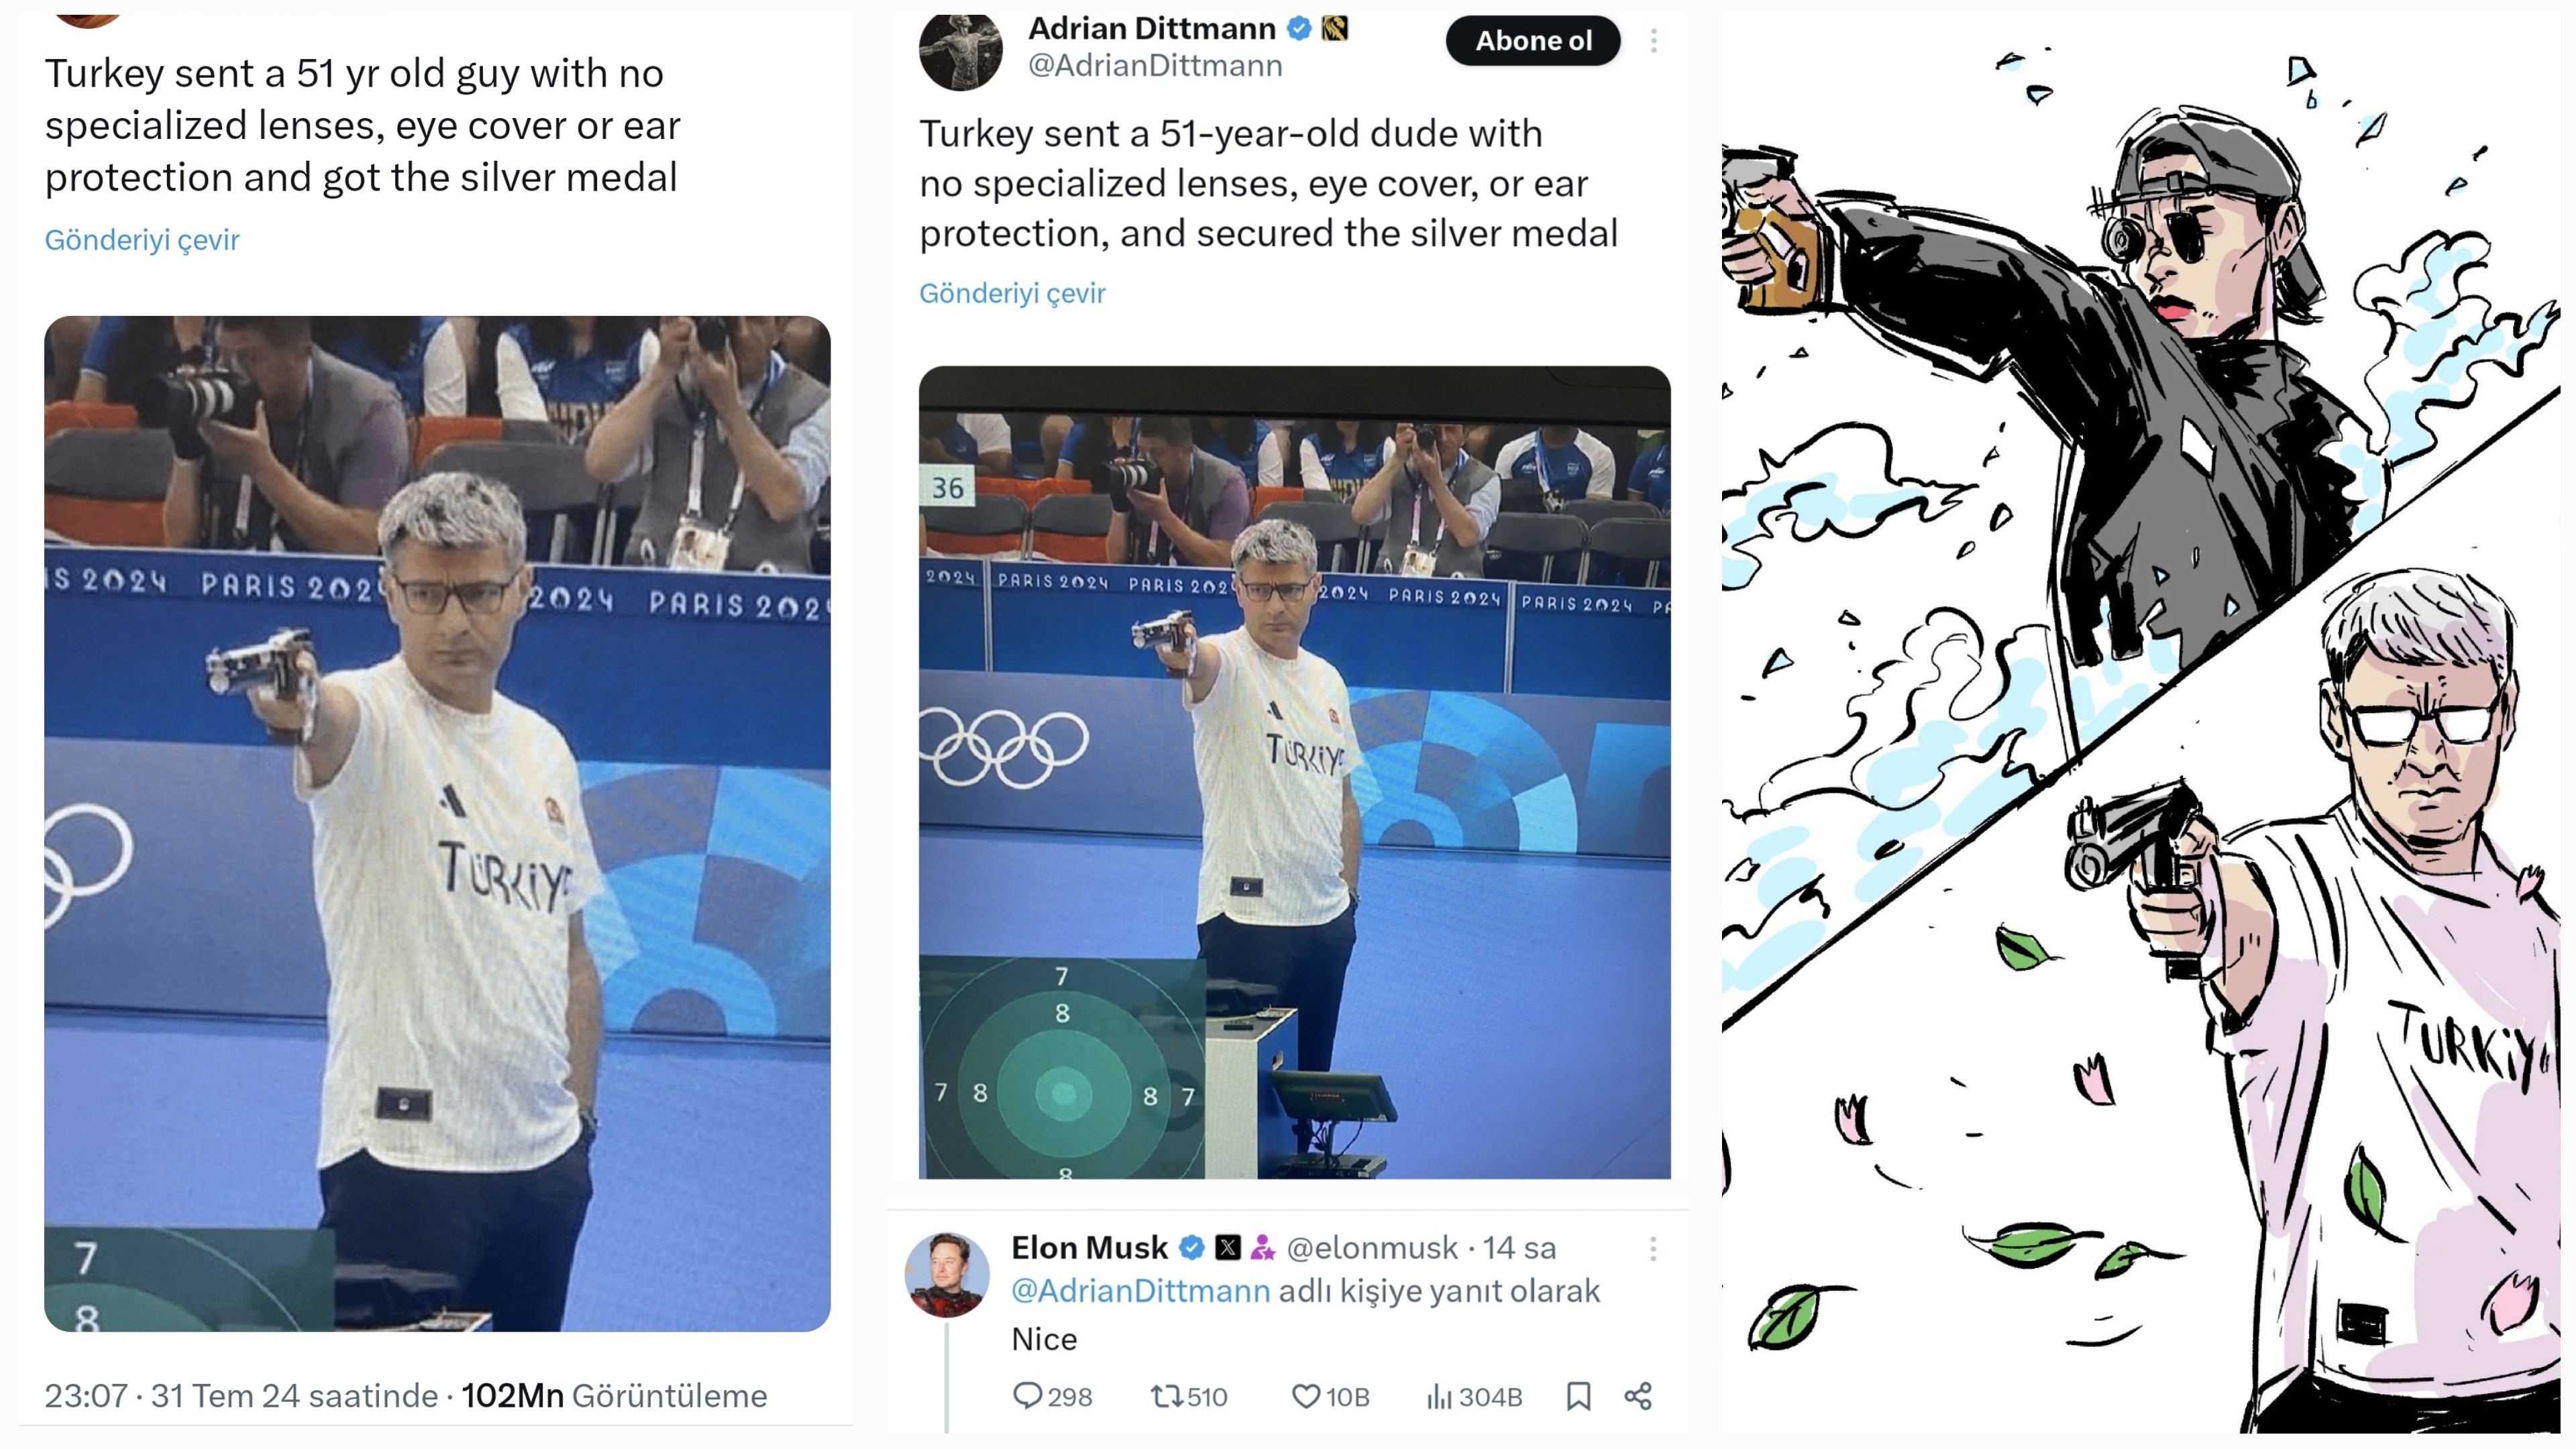The height and width of the screenshot is (1449, 2576).
Task: Click Gönderiyi çevir under Adrian Dittmann's tweet
Action: (1012, 293)
